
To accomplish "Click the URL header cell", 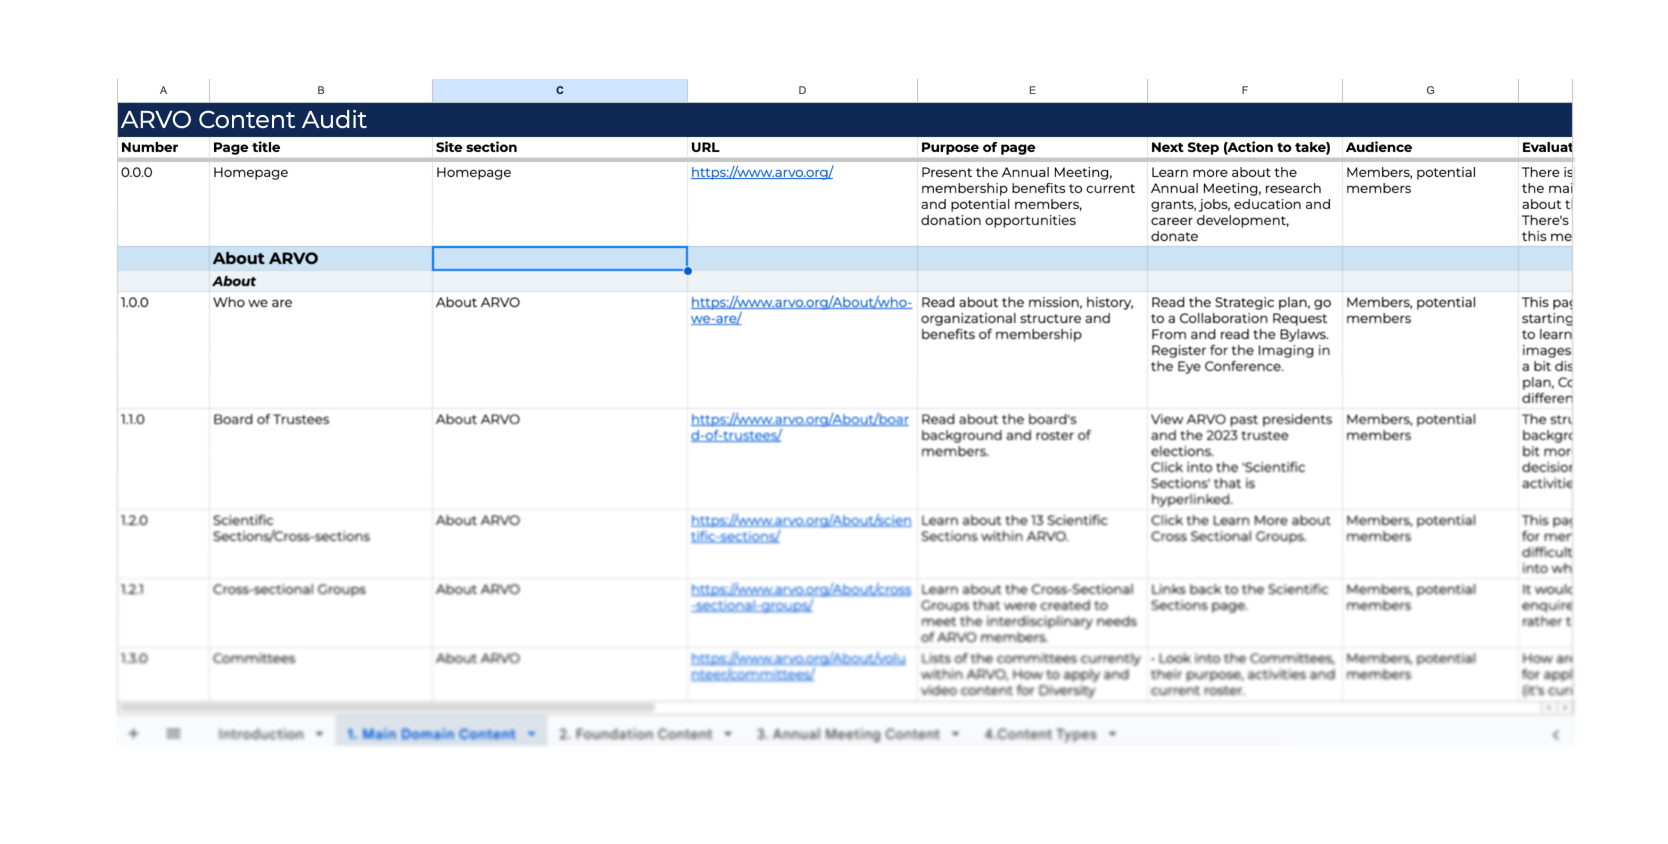I will point(802,147).
